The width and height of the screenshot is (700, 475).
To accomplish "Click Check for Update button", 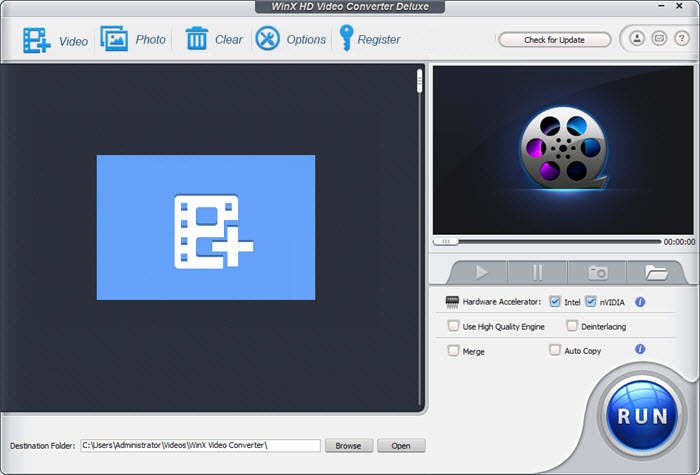I will [554, 40].
